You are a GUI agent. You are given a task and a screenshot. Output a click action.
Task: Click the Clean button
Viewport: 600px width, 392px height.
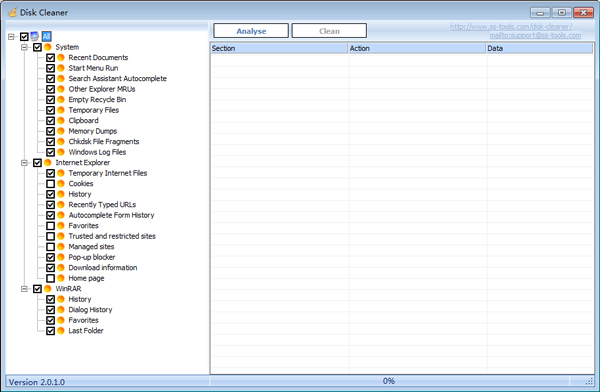329,31
